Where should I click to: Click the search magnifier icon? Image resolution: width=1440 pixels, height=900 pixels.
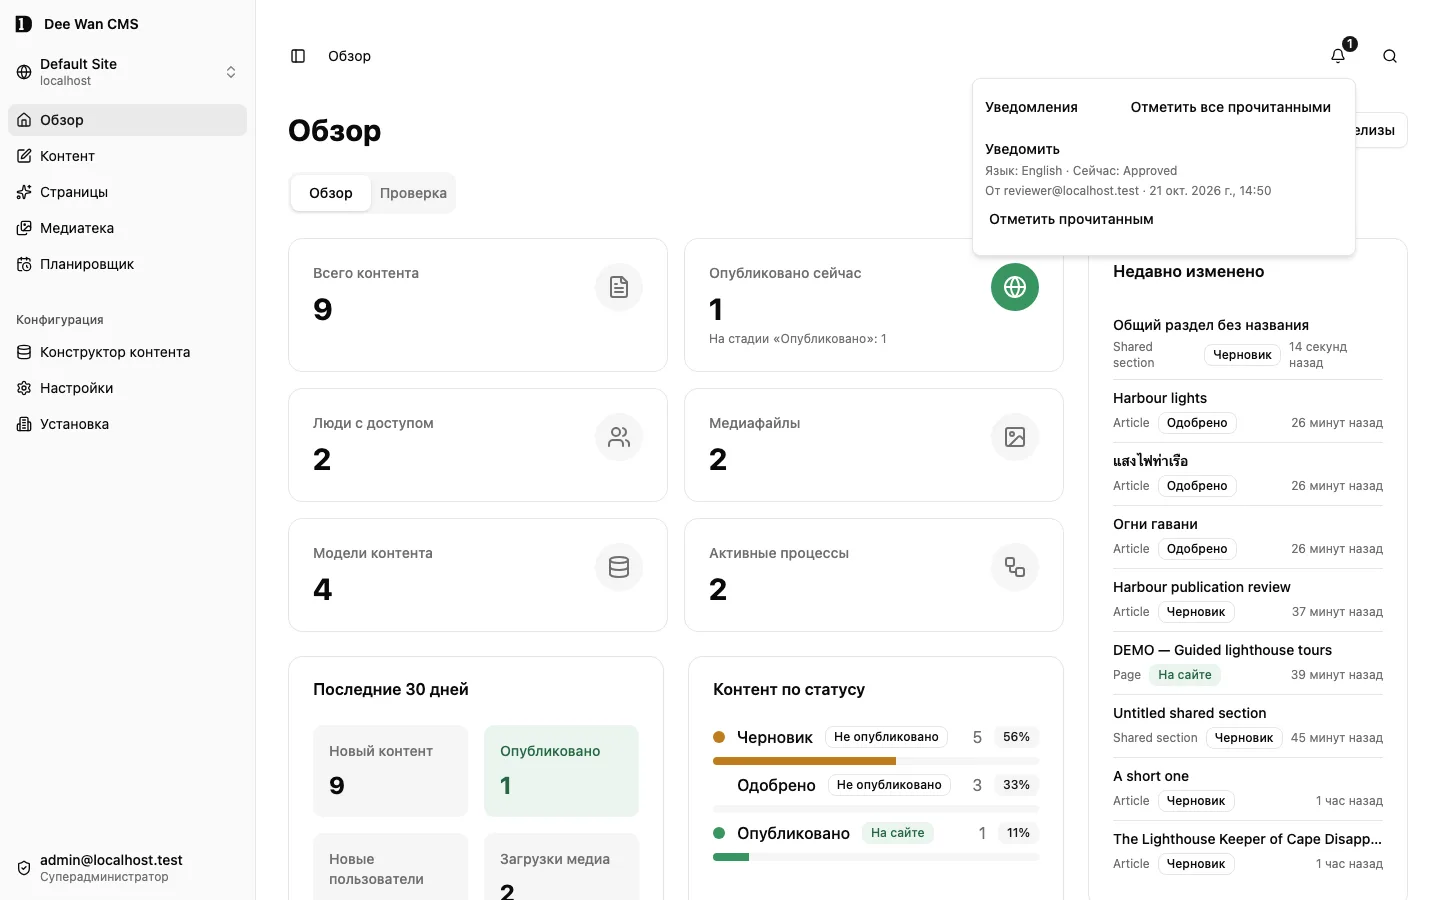1390,56
